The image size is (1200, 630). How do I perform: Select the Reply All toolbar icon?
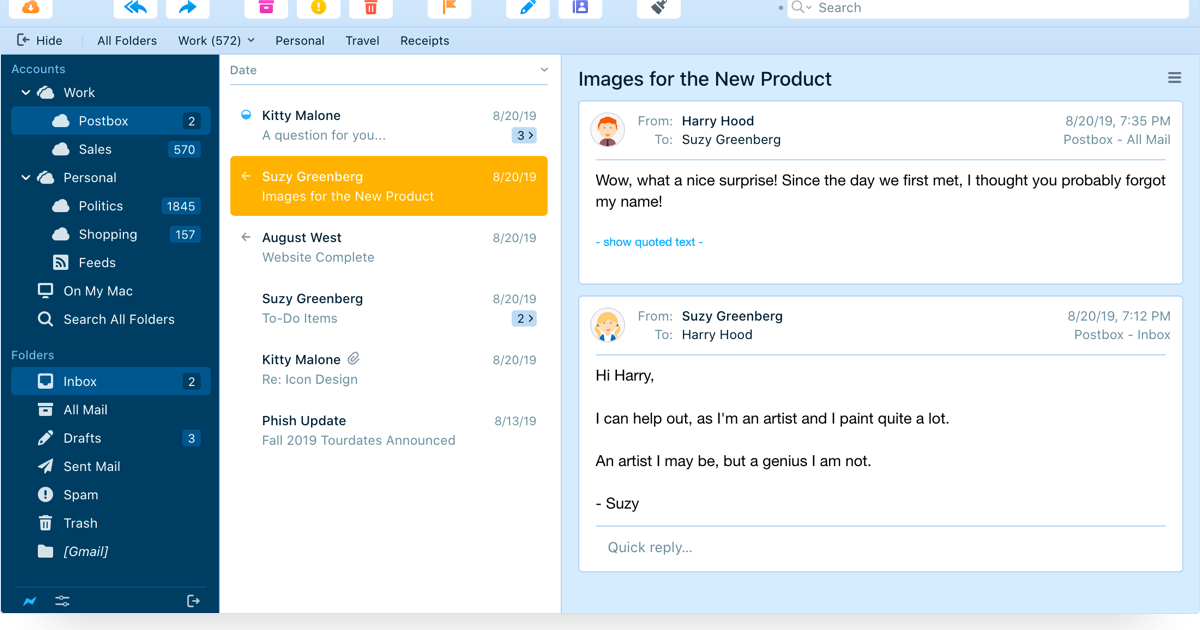[135, 9]
